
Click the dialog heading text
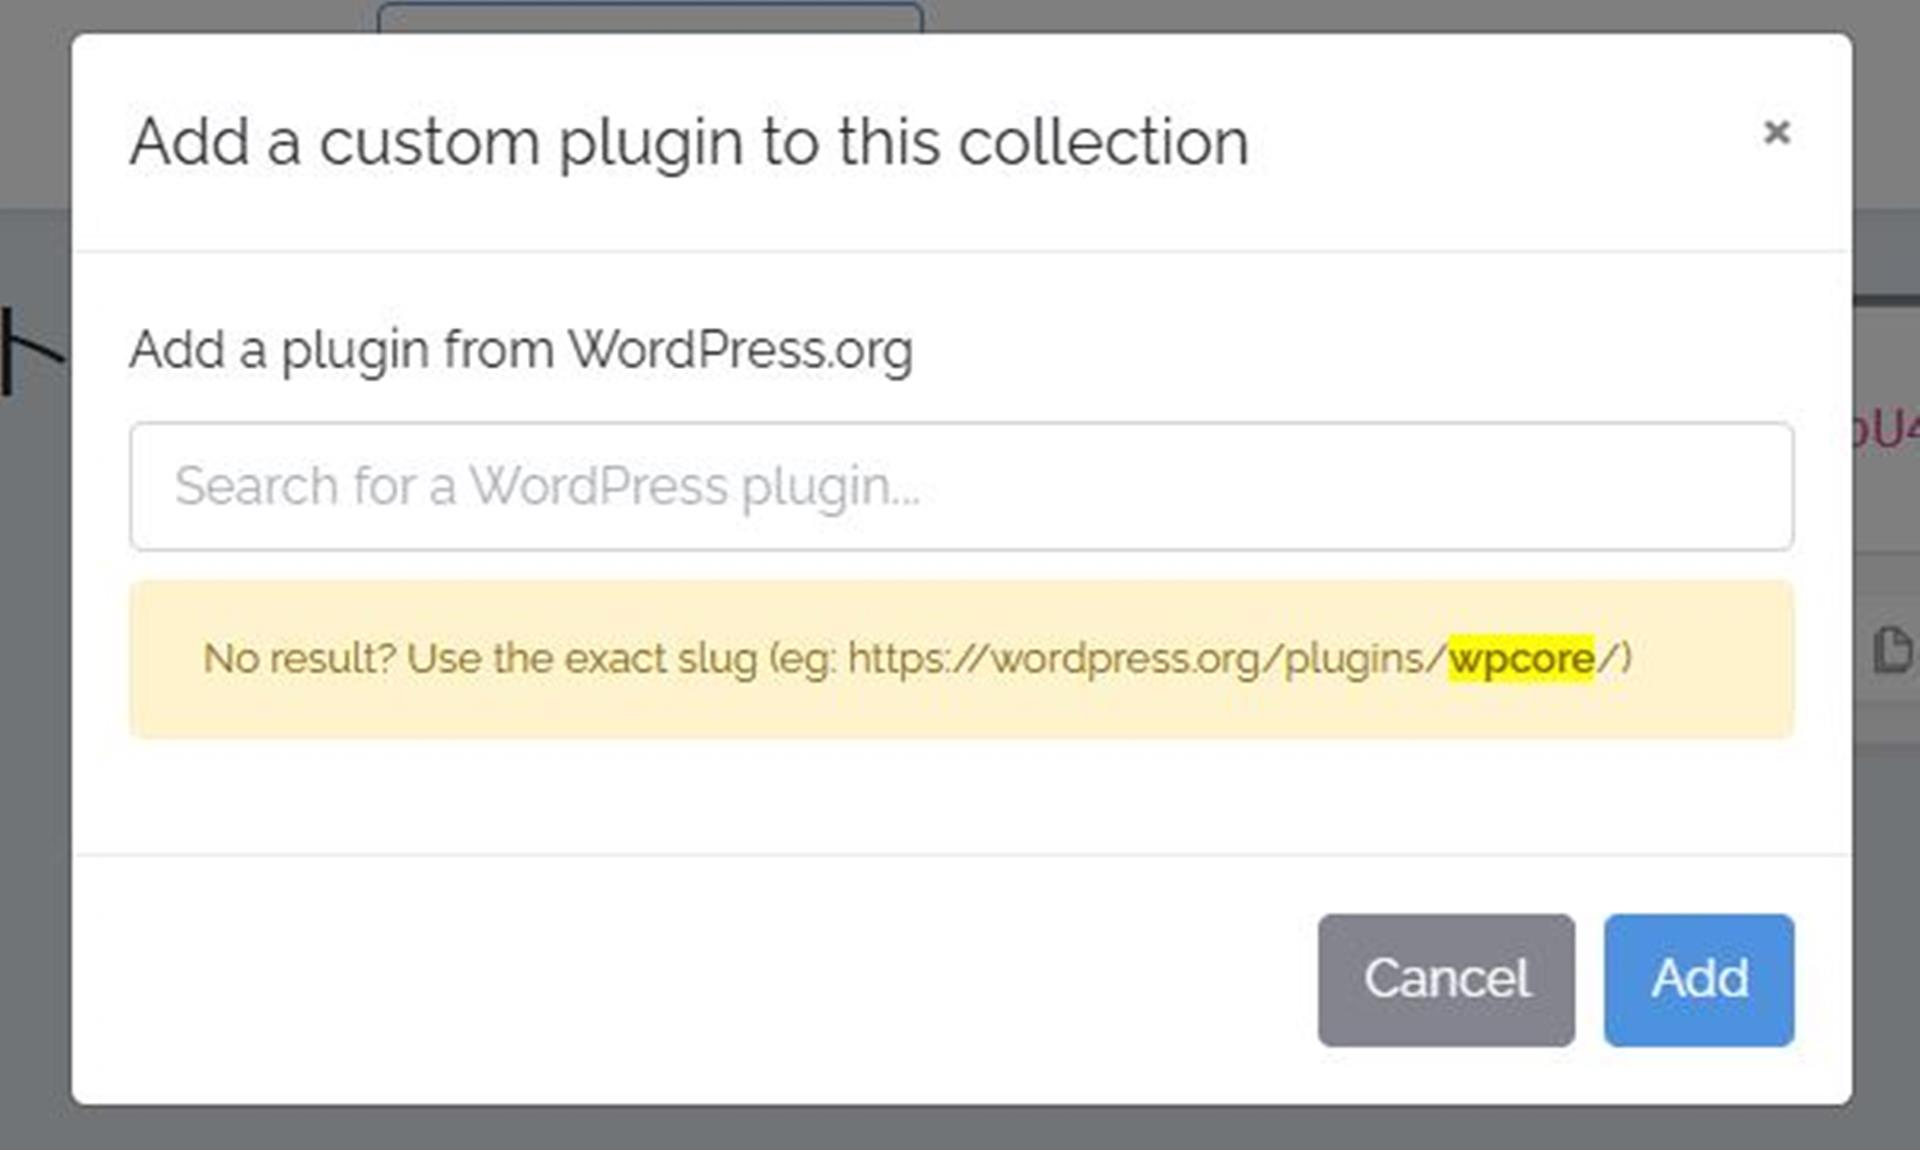coord(689,142)
